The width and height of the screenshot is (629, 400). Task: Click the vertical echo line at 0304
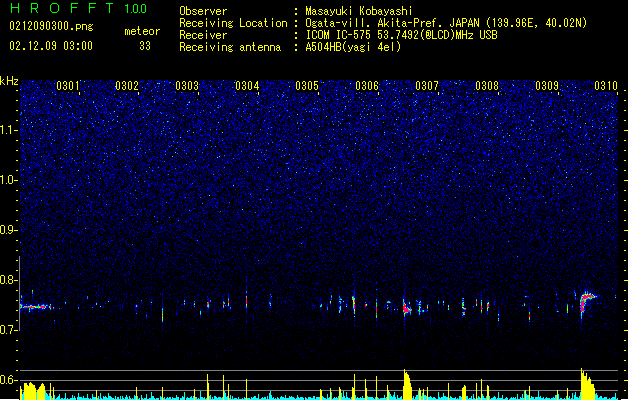click(x=246, y=302)
